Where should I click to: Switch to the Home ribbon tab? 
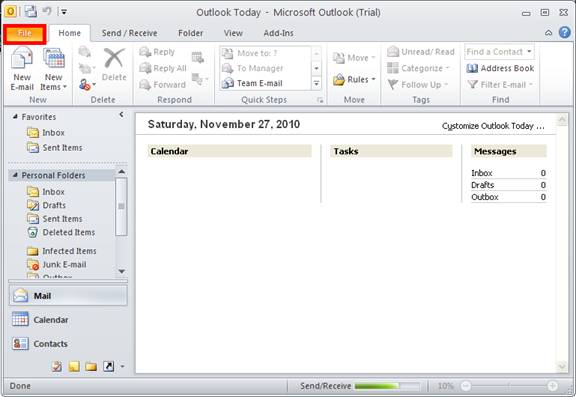click(69, 33)
